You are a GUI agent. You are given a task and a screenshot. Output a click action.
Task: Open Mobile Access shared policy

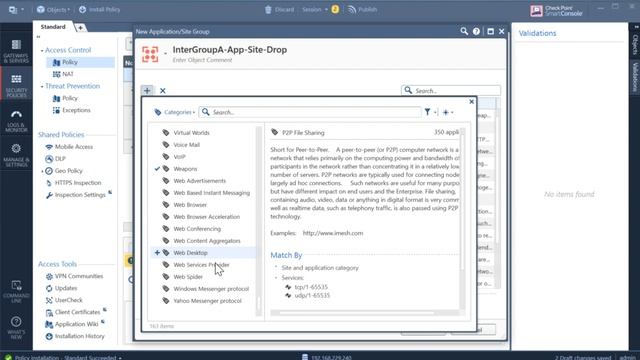[x=69, y=147]
